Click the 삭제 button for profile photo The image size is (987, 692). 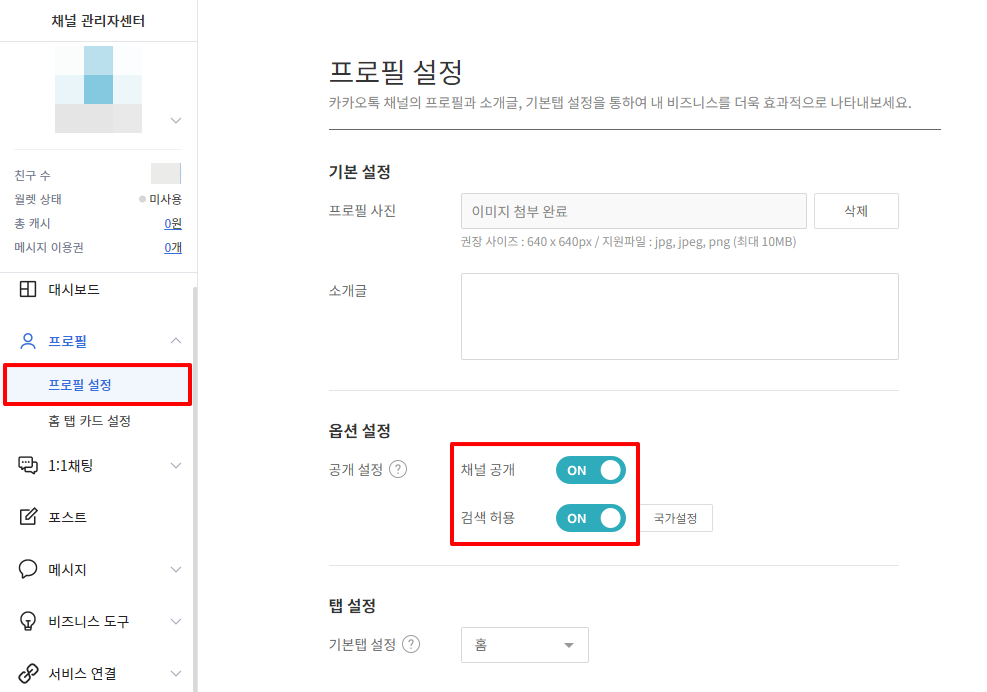[x=856, y=211]
